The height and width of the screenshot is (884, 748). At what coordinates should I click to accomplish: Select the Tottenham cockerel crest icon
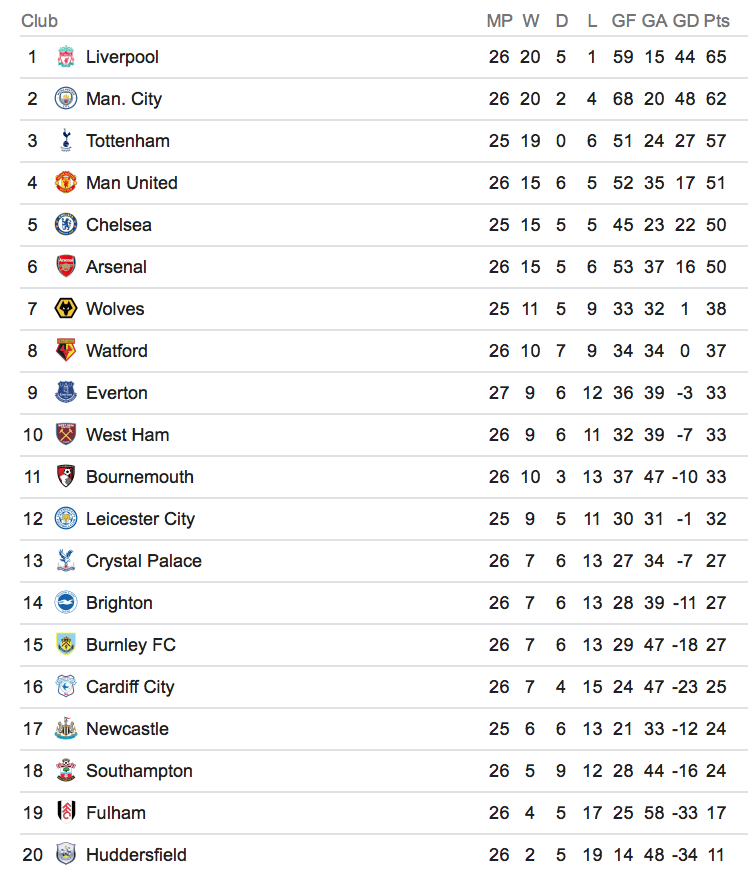pos(66,141)
